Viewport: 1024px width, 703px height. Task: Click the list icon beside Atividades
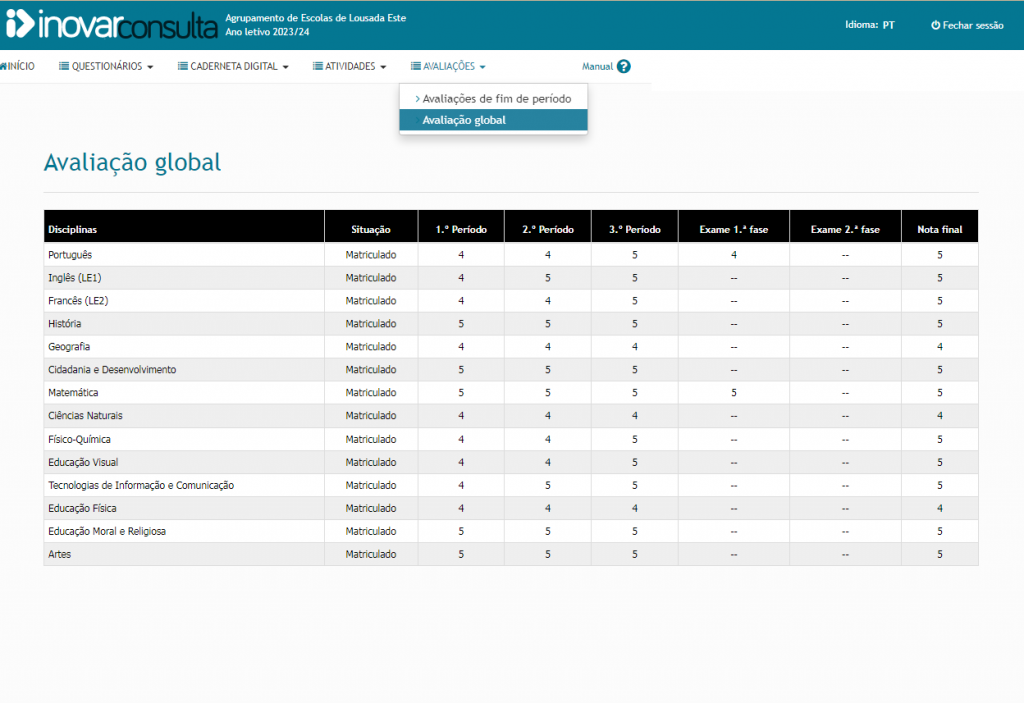pyautogui.click(x=317, y=66)
